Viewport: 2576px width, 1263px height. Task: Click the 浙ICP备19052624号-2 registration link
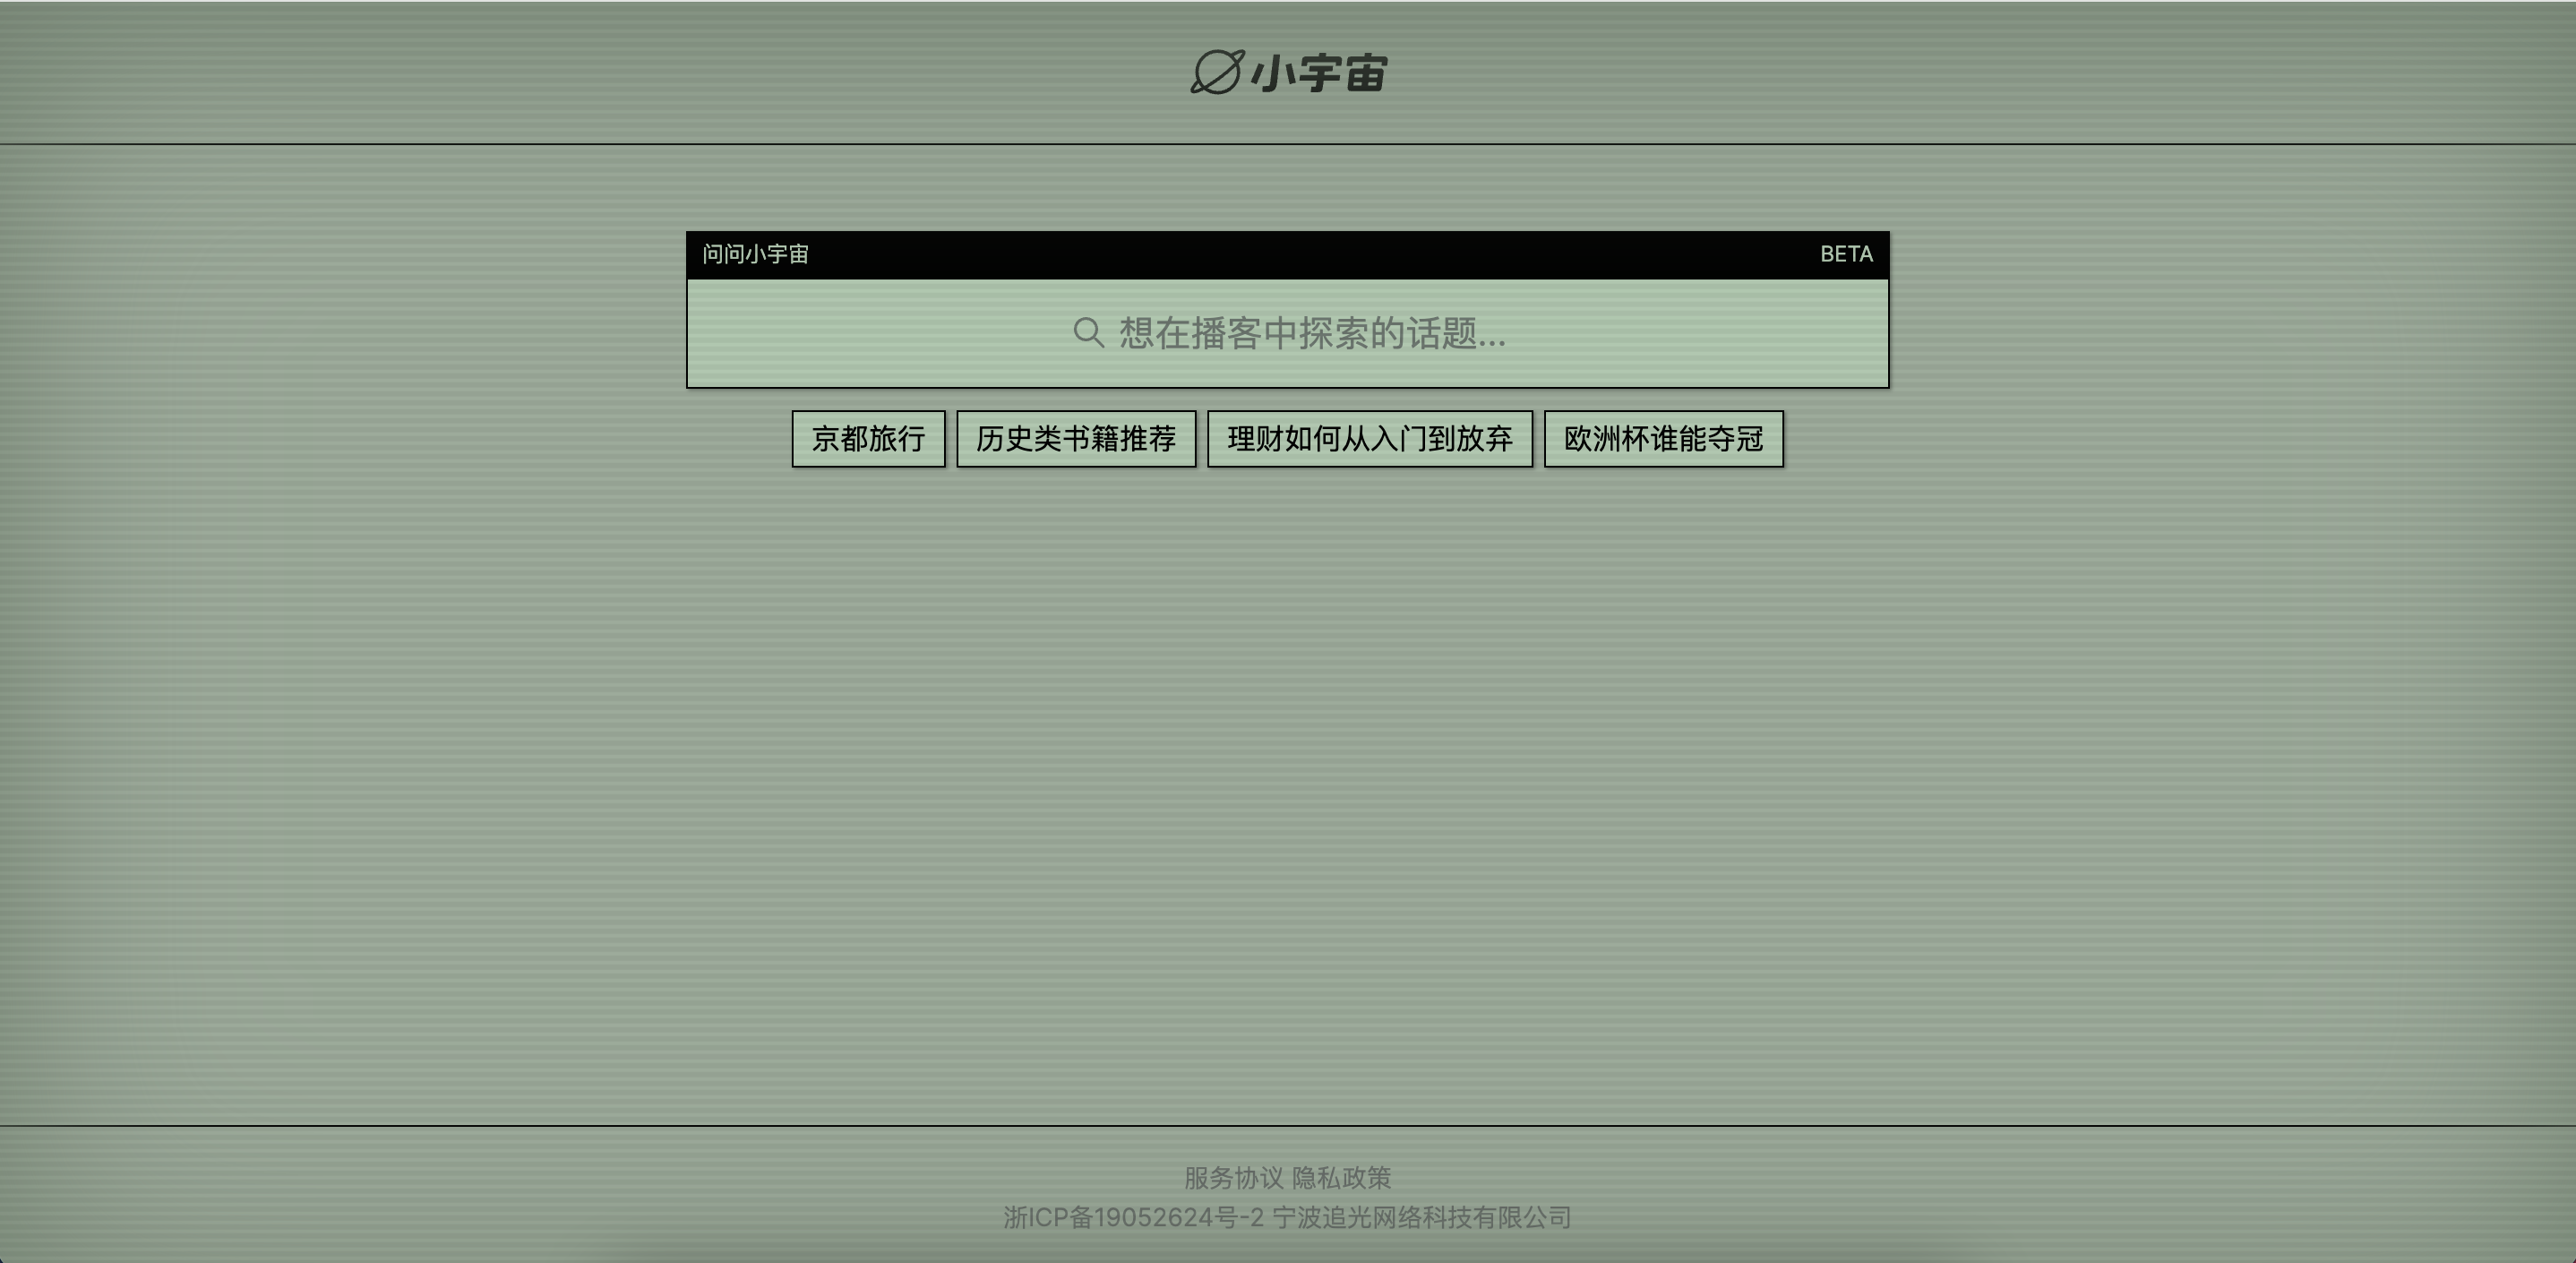(x=1133, y=1218)
